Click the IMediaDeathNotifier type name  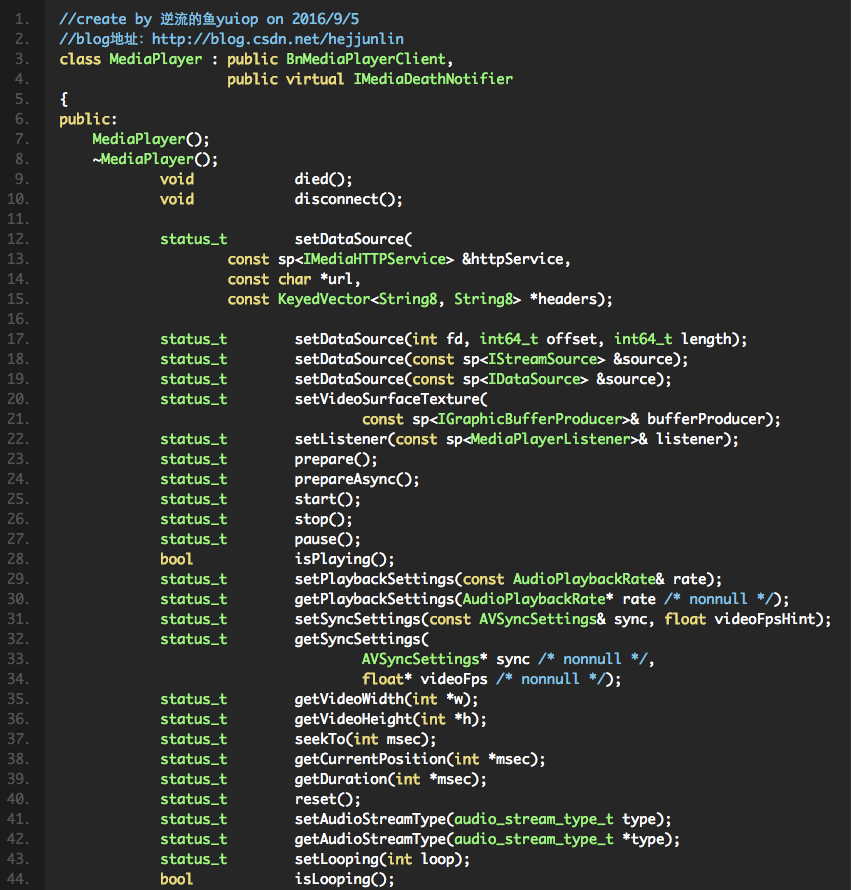(433, 79)
